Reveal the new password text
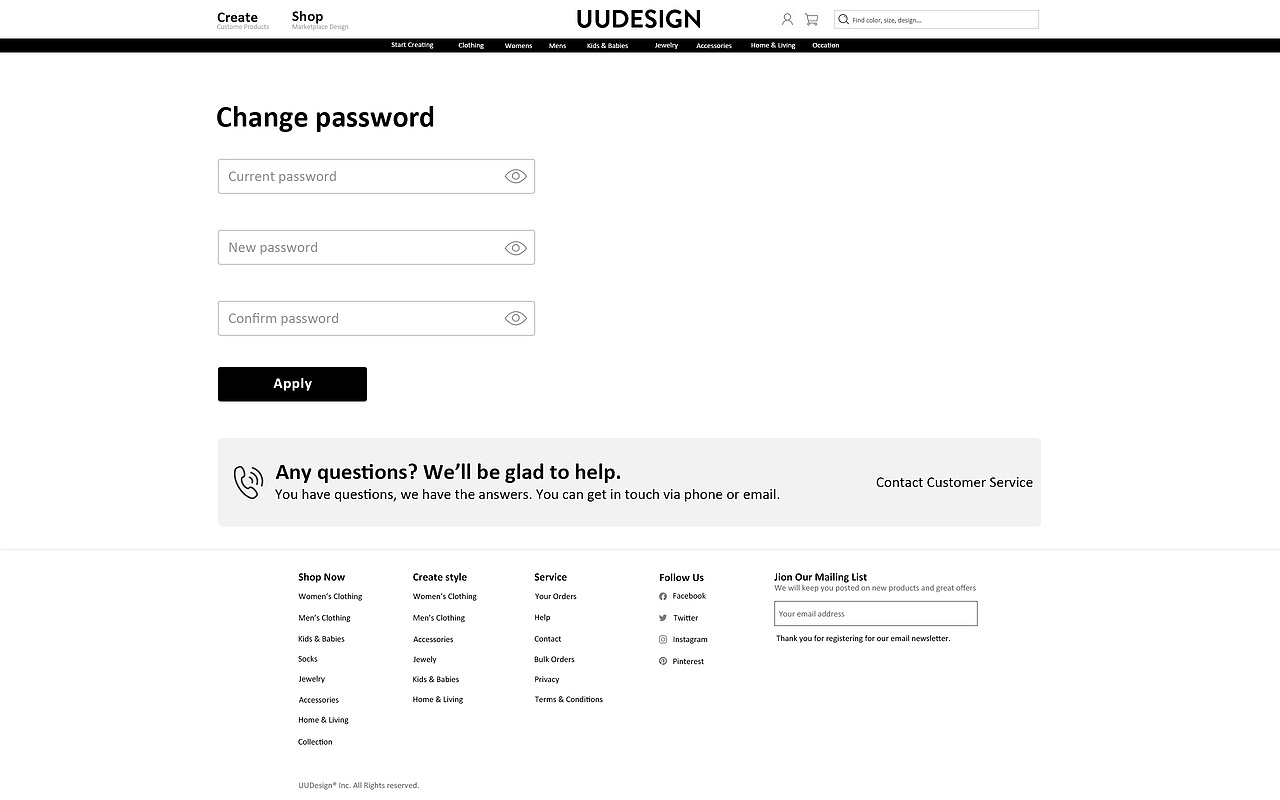This screenshot has height=800, width=1280. pyautogui.click(x=515, y=248)
